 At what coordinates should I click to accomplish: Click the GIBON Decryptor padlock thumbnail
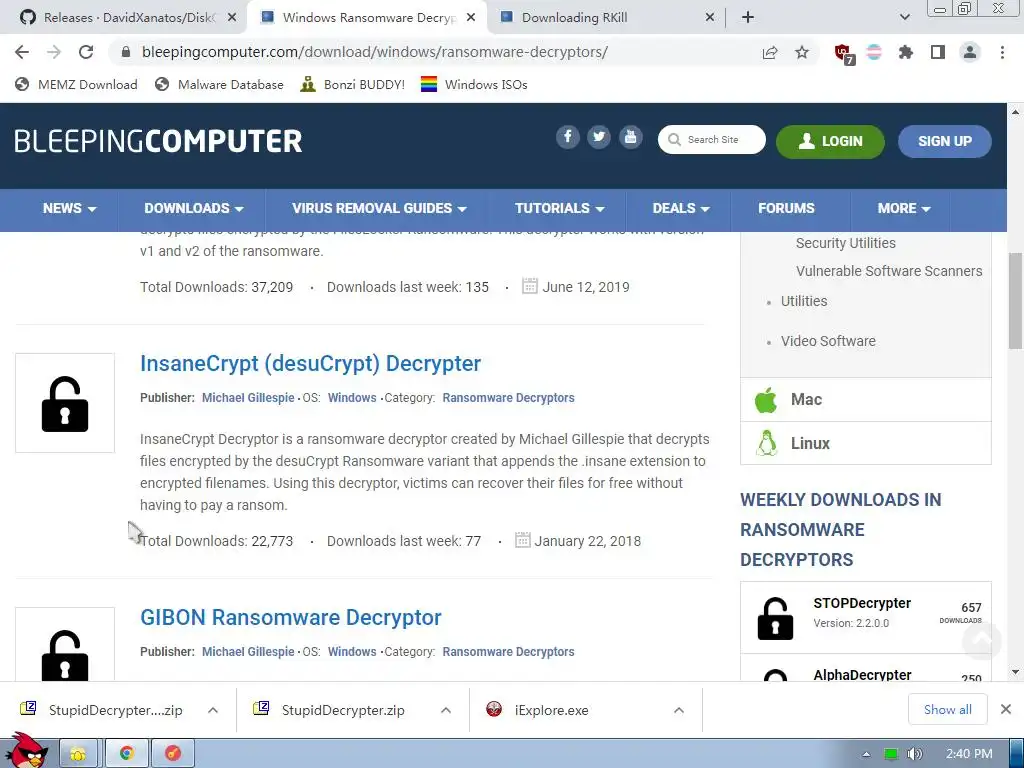[65, 644]
